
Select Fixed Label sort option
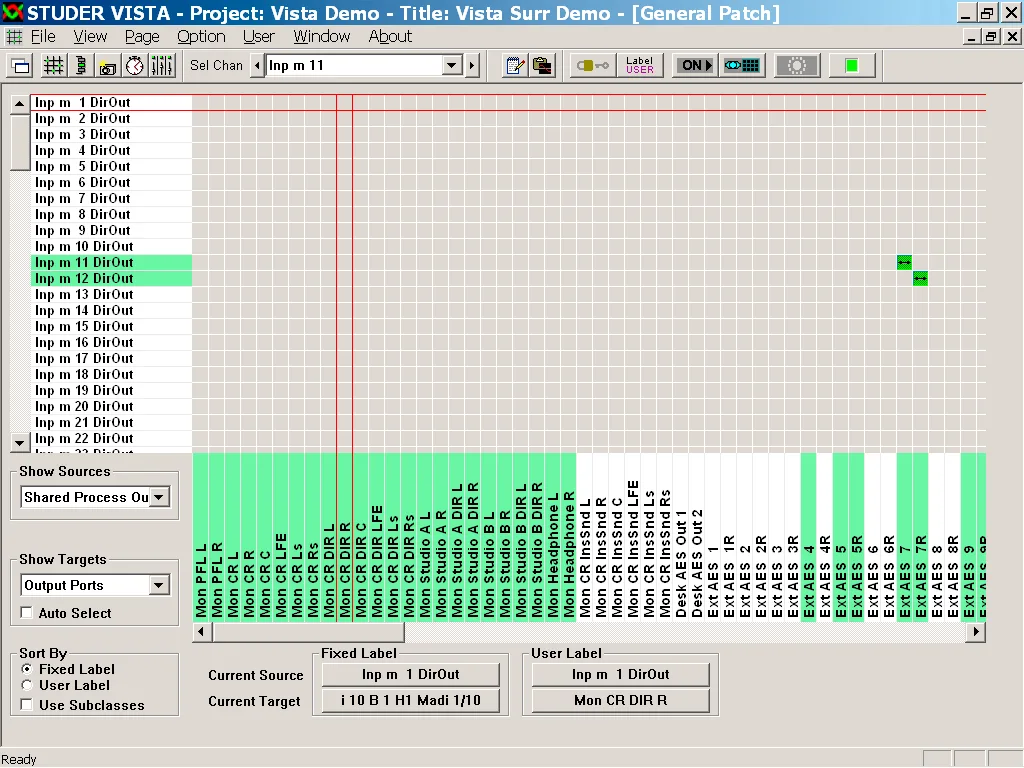click(x=27, y=669)
